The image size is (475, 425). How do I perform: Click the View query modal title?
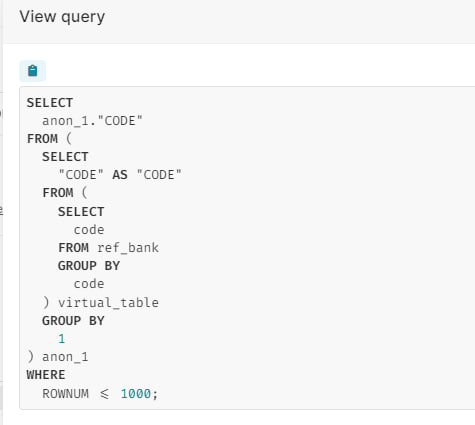(x=62, y=17)
